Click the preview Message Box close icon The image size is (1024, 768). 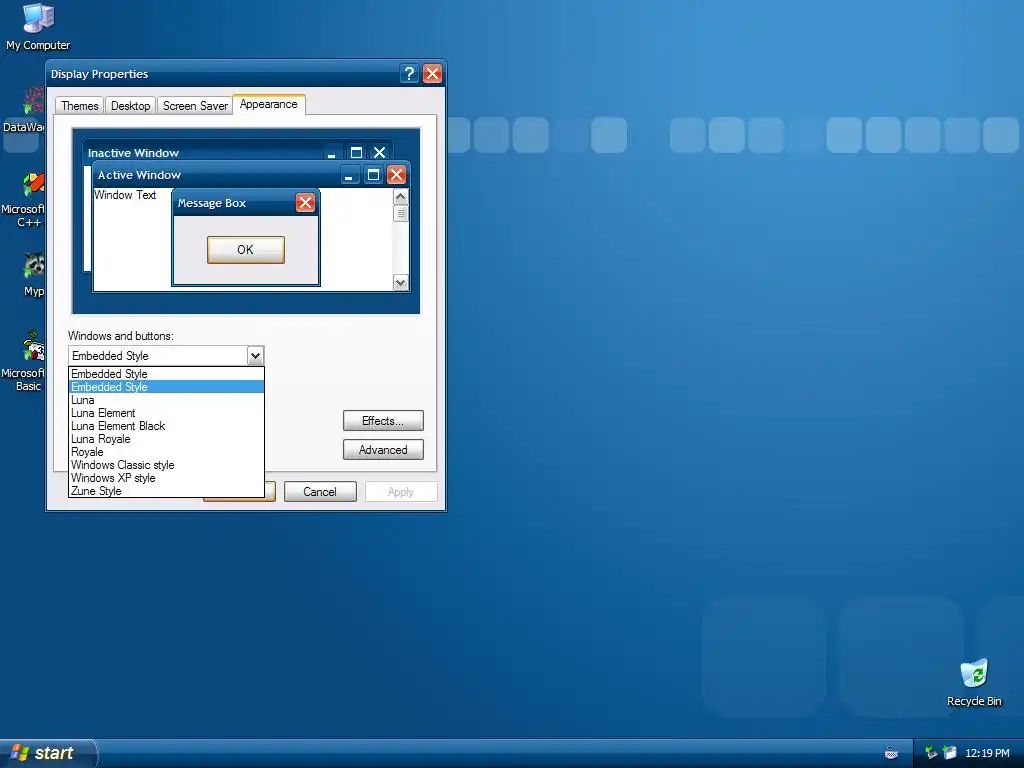pos(305,202)
